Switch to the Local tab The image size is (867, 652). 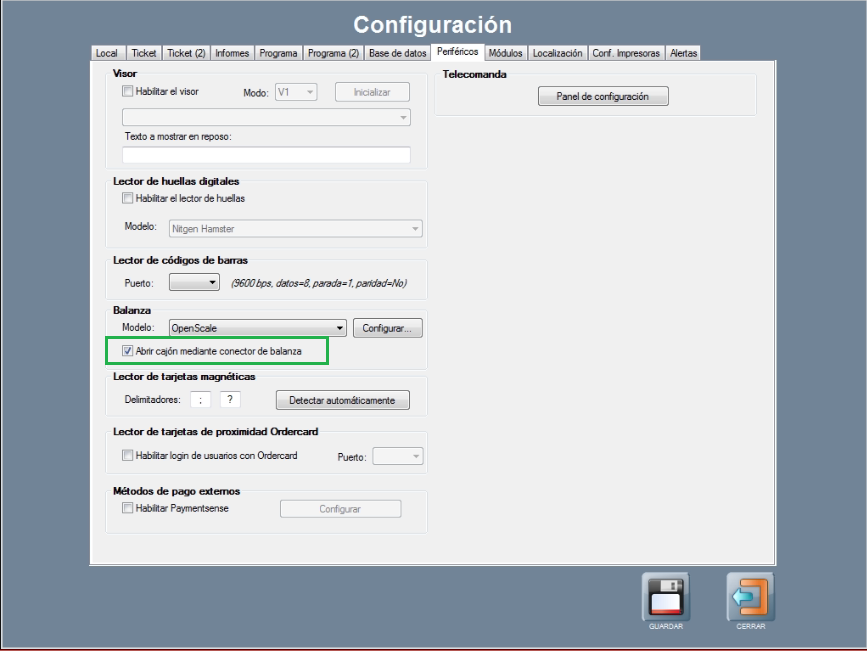coord(106,53)
